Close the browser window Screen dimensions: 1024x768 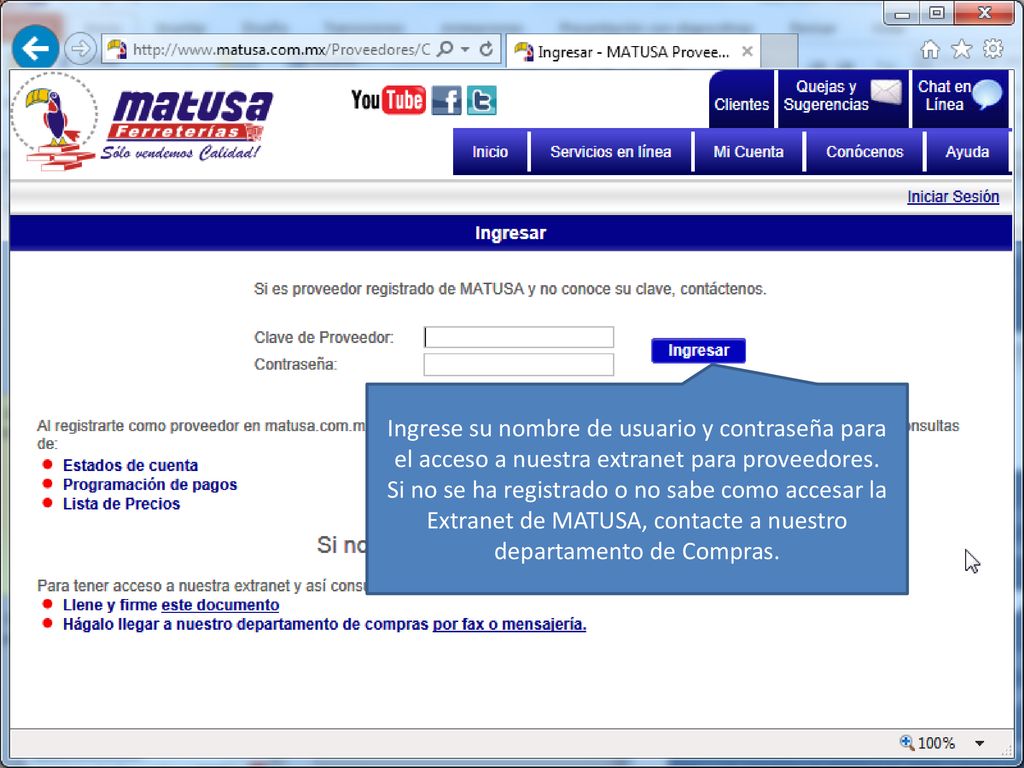984,13
